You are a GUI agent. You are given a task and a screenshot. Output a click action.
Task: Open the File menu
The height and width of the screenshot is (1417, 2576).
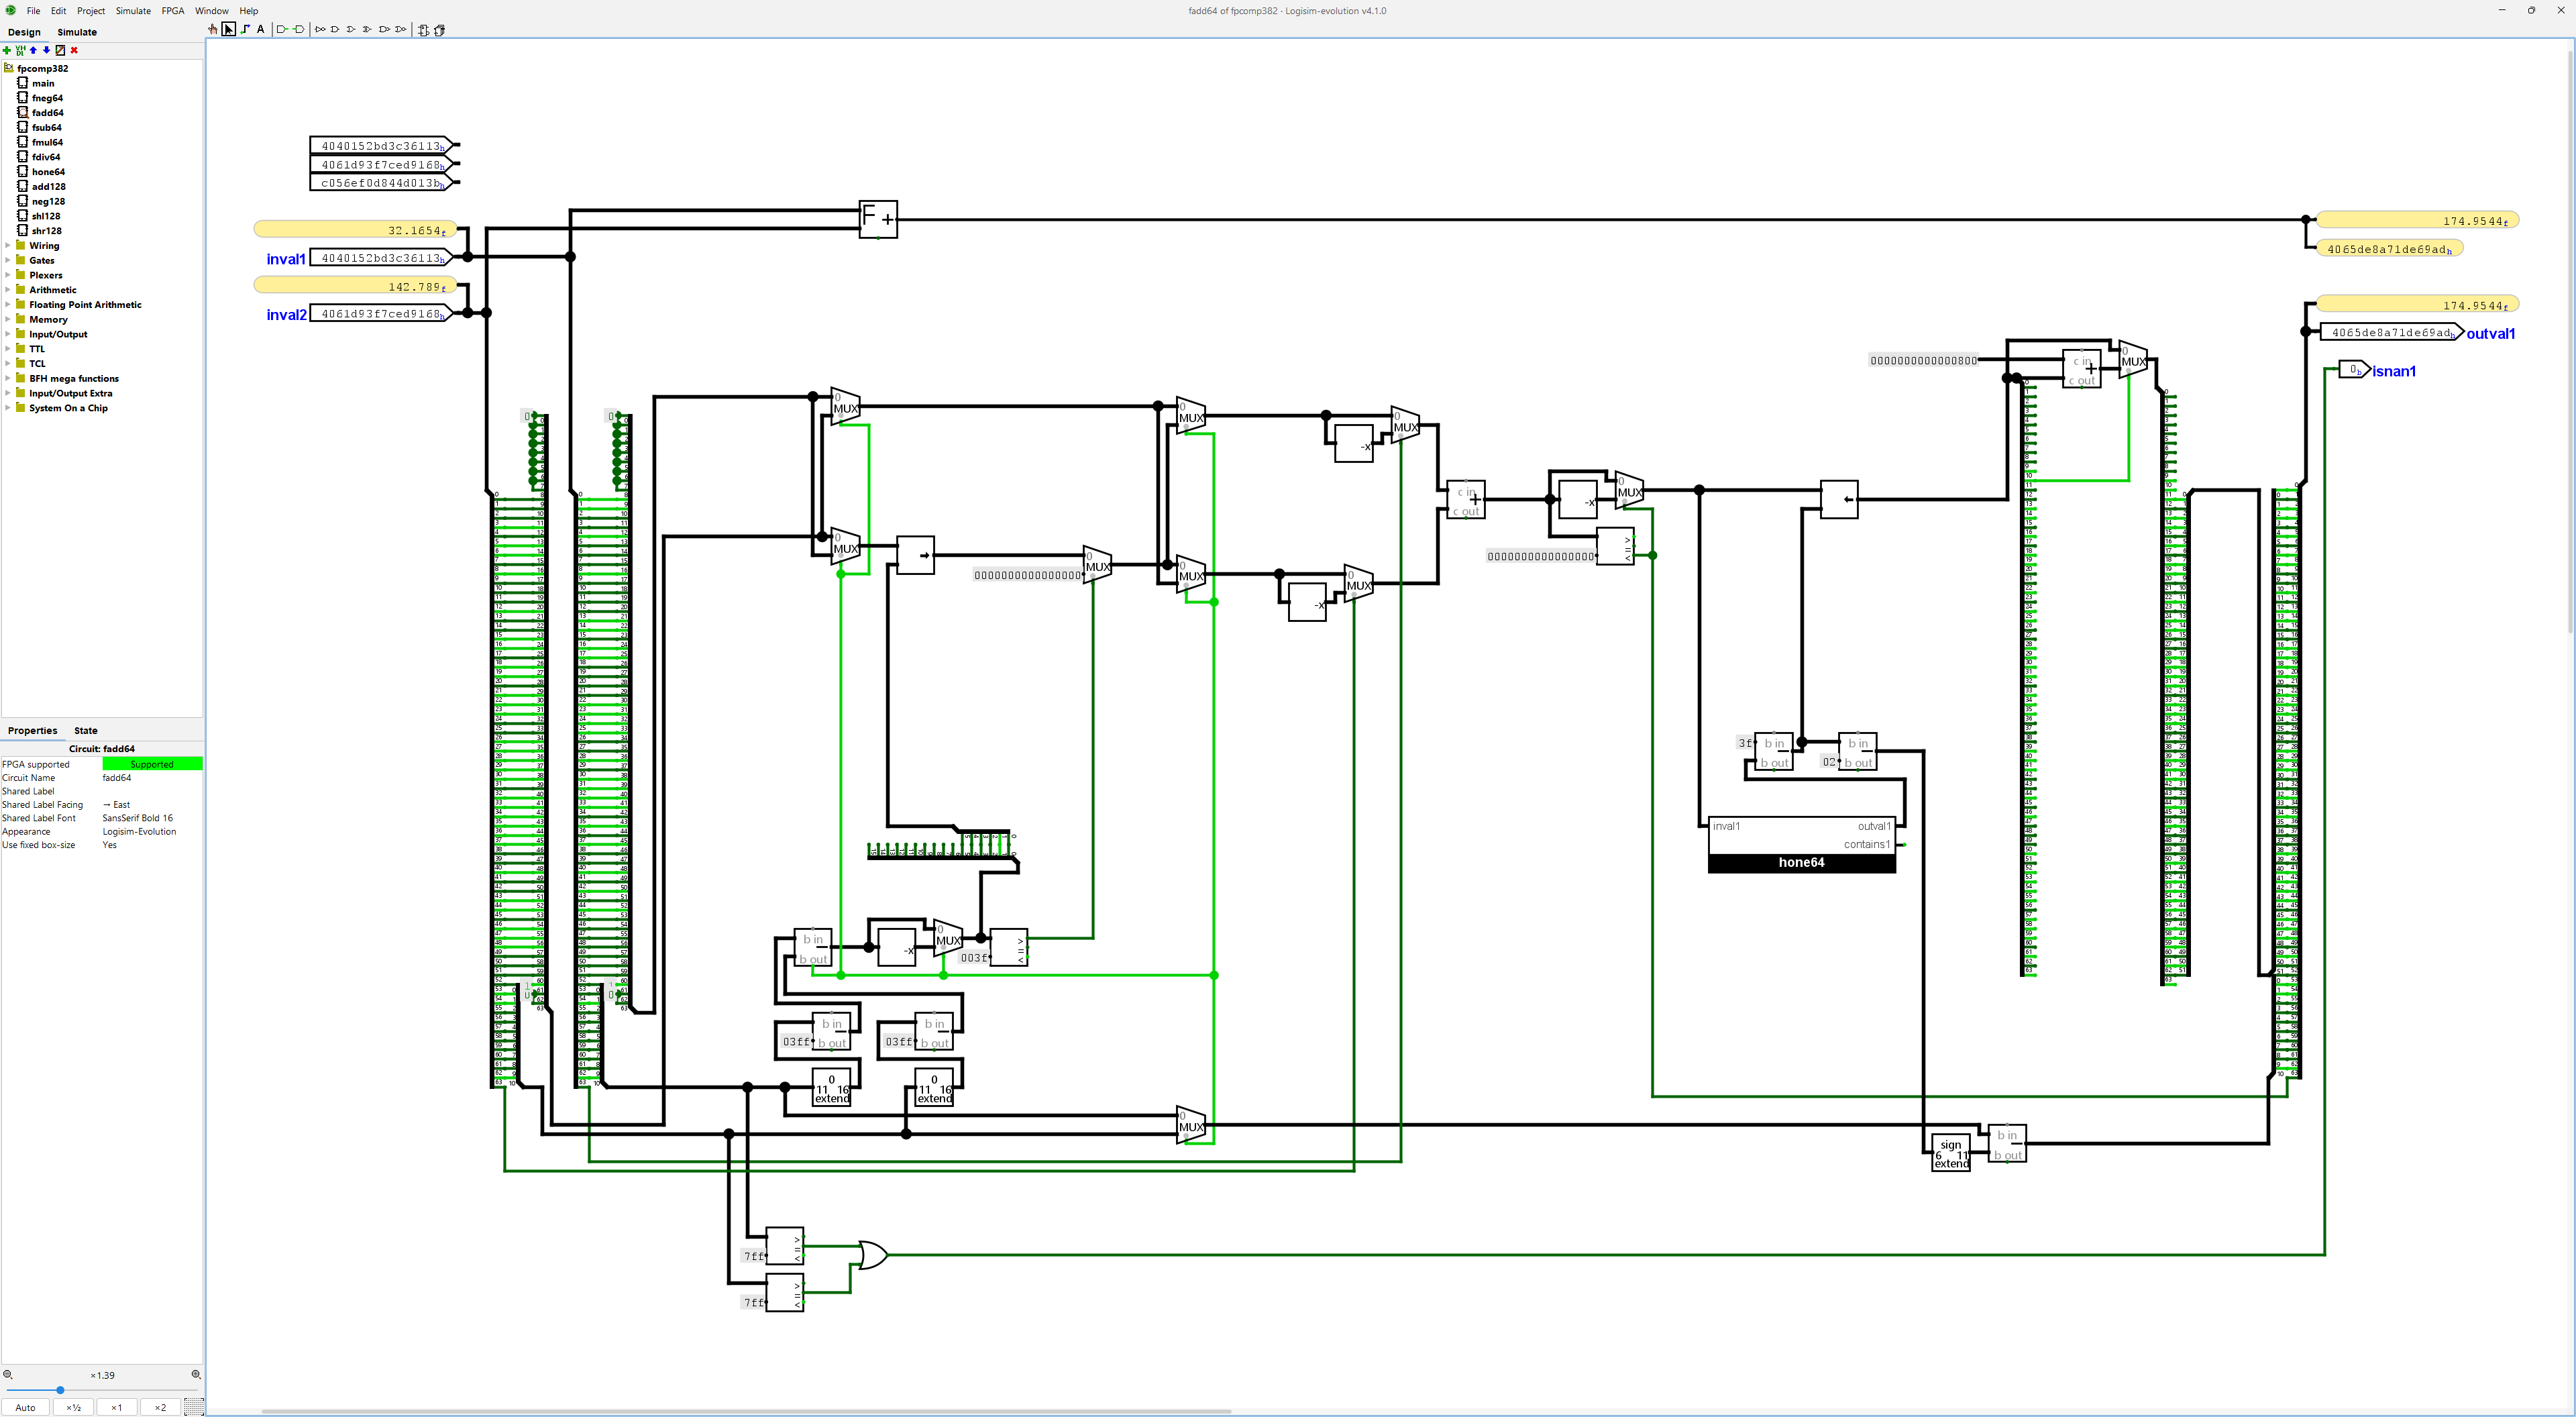coord(33,11)
